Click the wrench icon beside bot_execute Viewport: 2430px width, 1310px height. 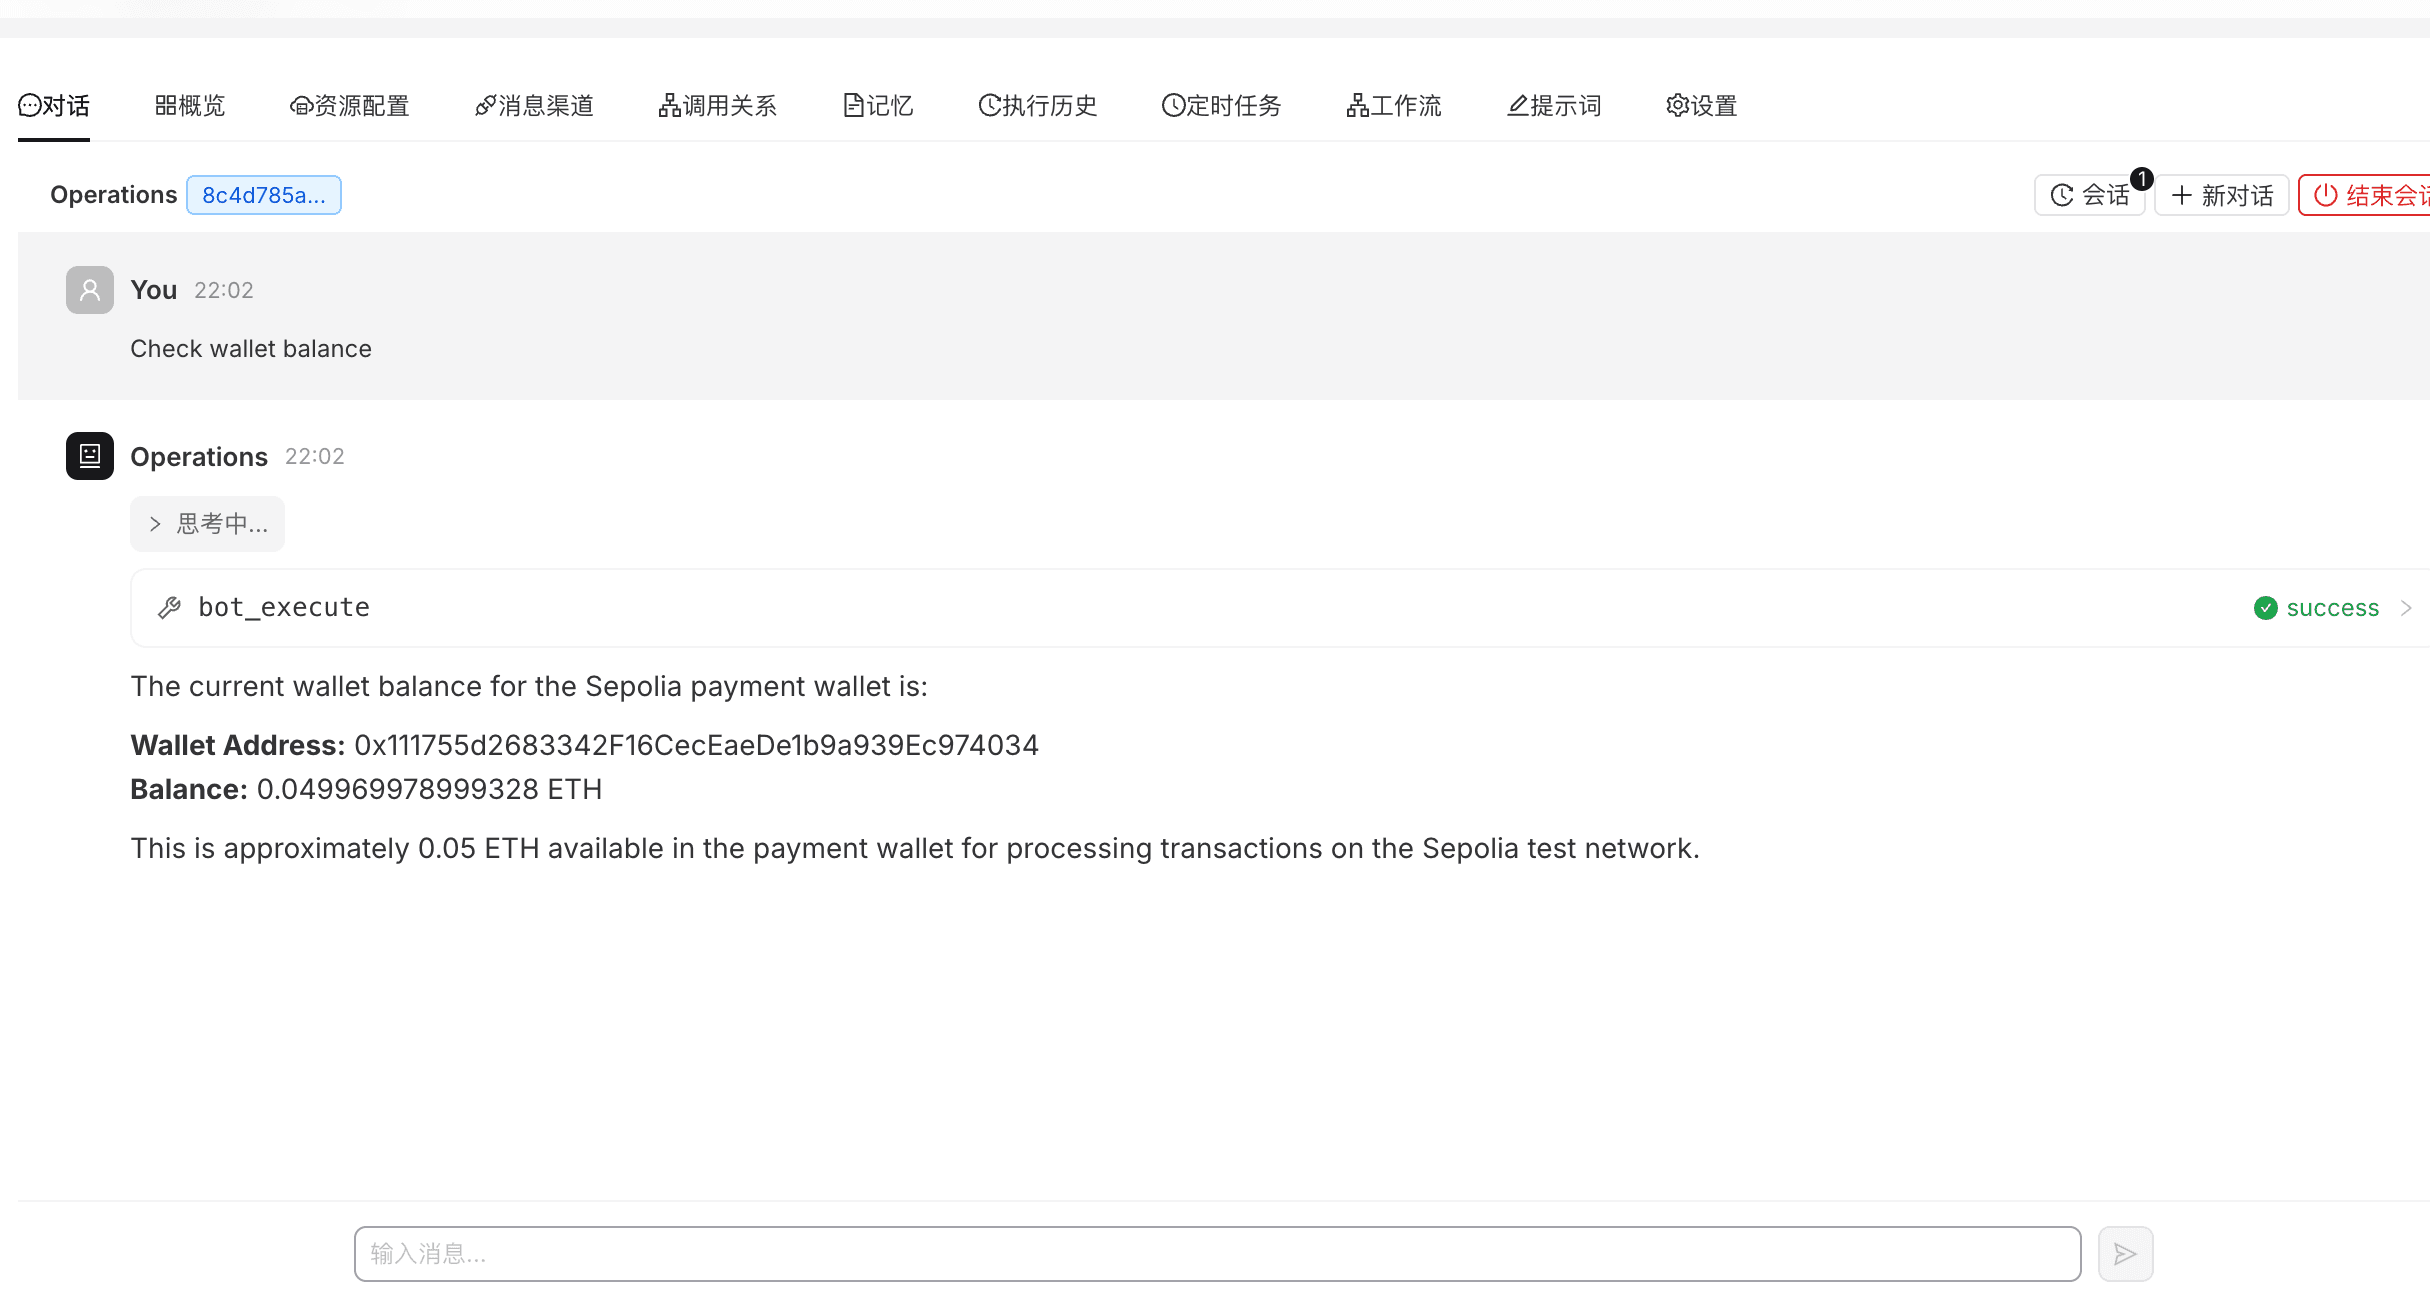[x=170, y=607]
